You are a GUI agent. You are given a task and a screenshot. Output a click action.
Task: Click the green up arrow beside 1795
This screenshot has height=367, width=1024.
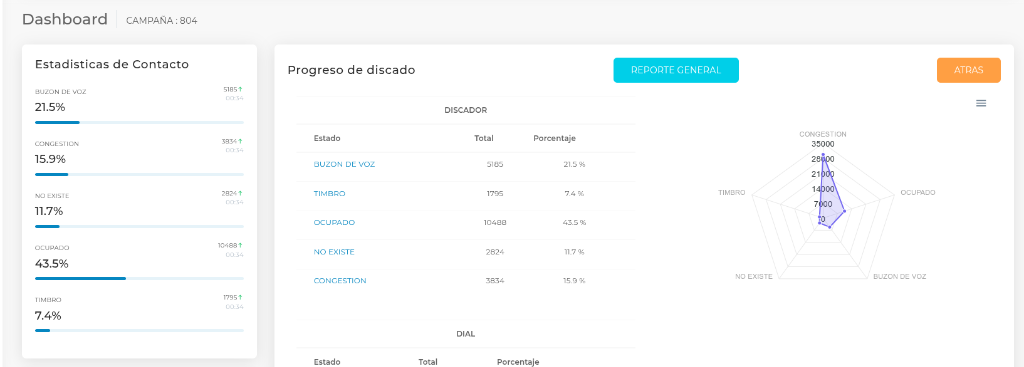(x=240, y=297)
